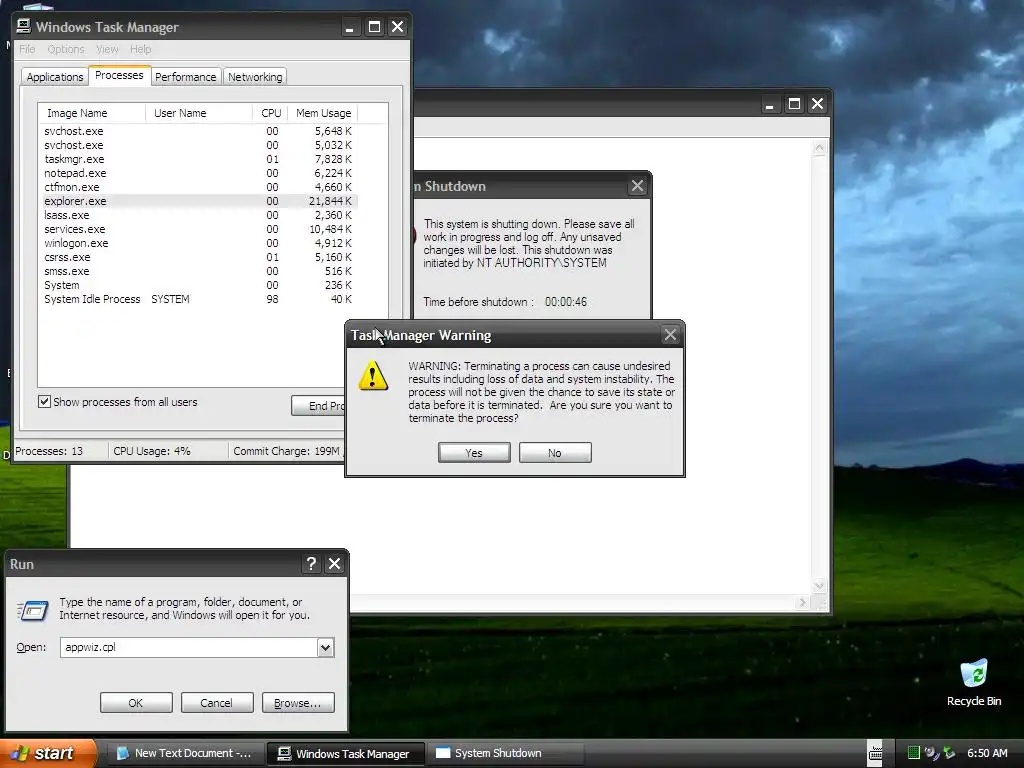Switch to the Applications tab
Screen dimensions: 1024x768
55,76
